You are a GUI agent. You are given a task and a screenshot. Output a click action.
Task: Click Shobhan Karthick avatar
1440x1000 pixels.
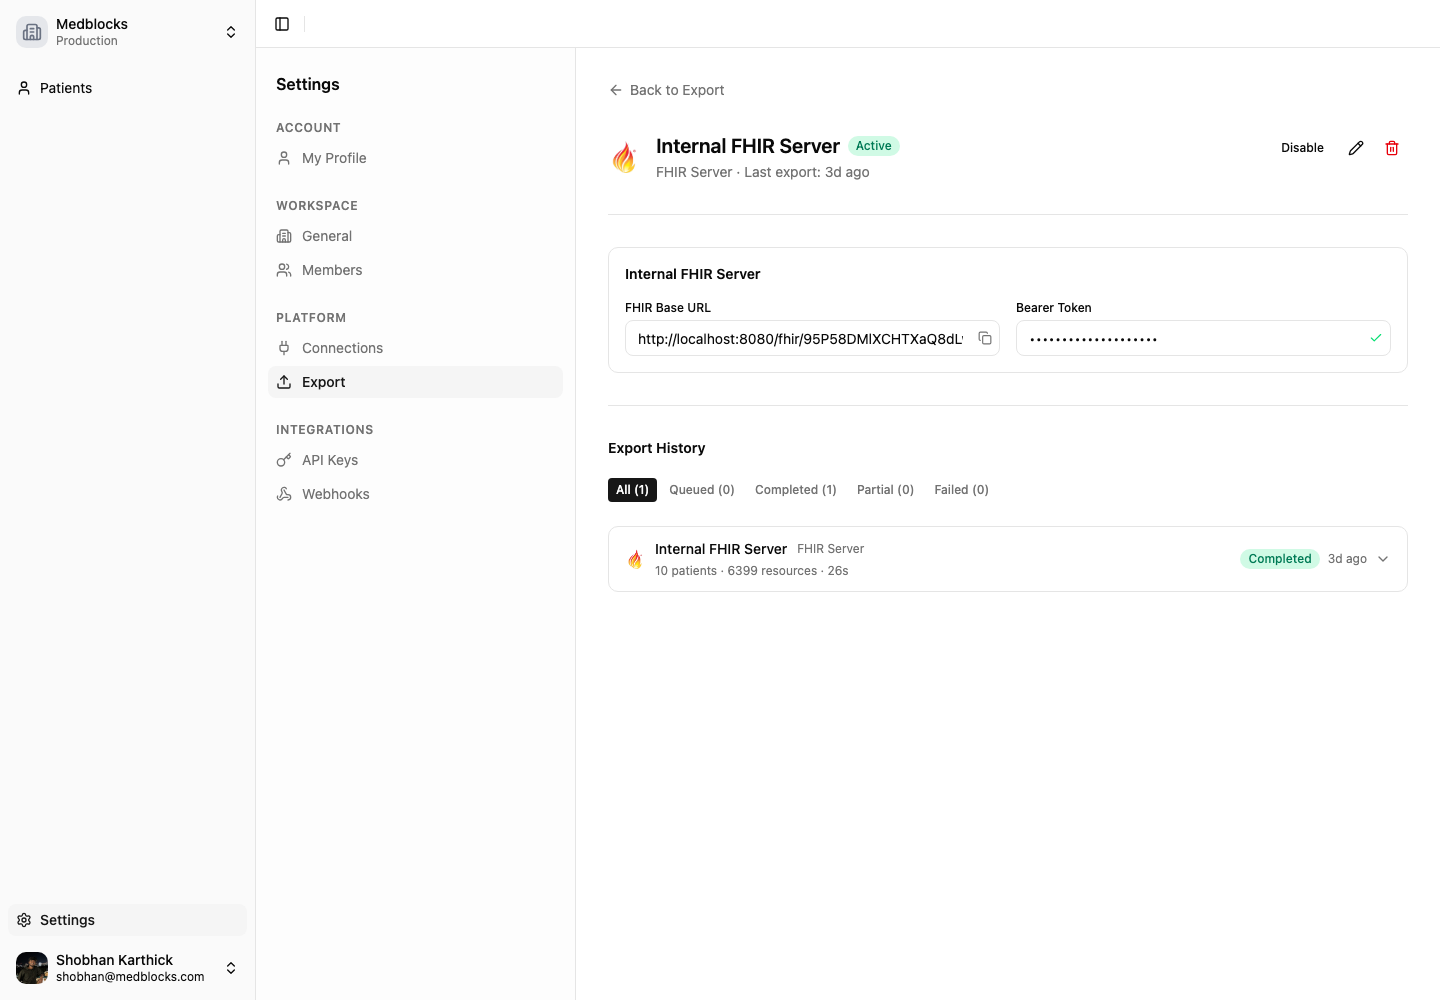pyautogui.click(x=32, y=968)
